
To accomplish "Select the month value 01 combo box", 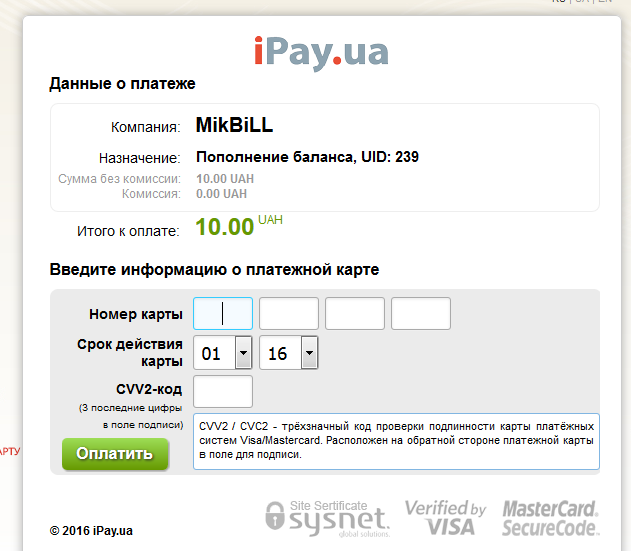I will pyautogui.click(x=223, y=353).
